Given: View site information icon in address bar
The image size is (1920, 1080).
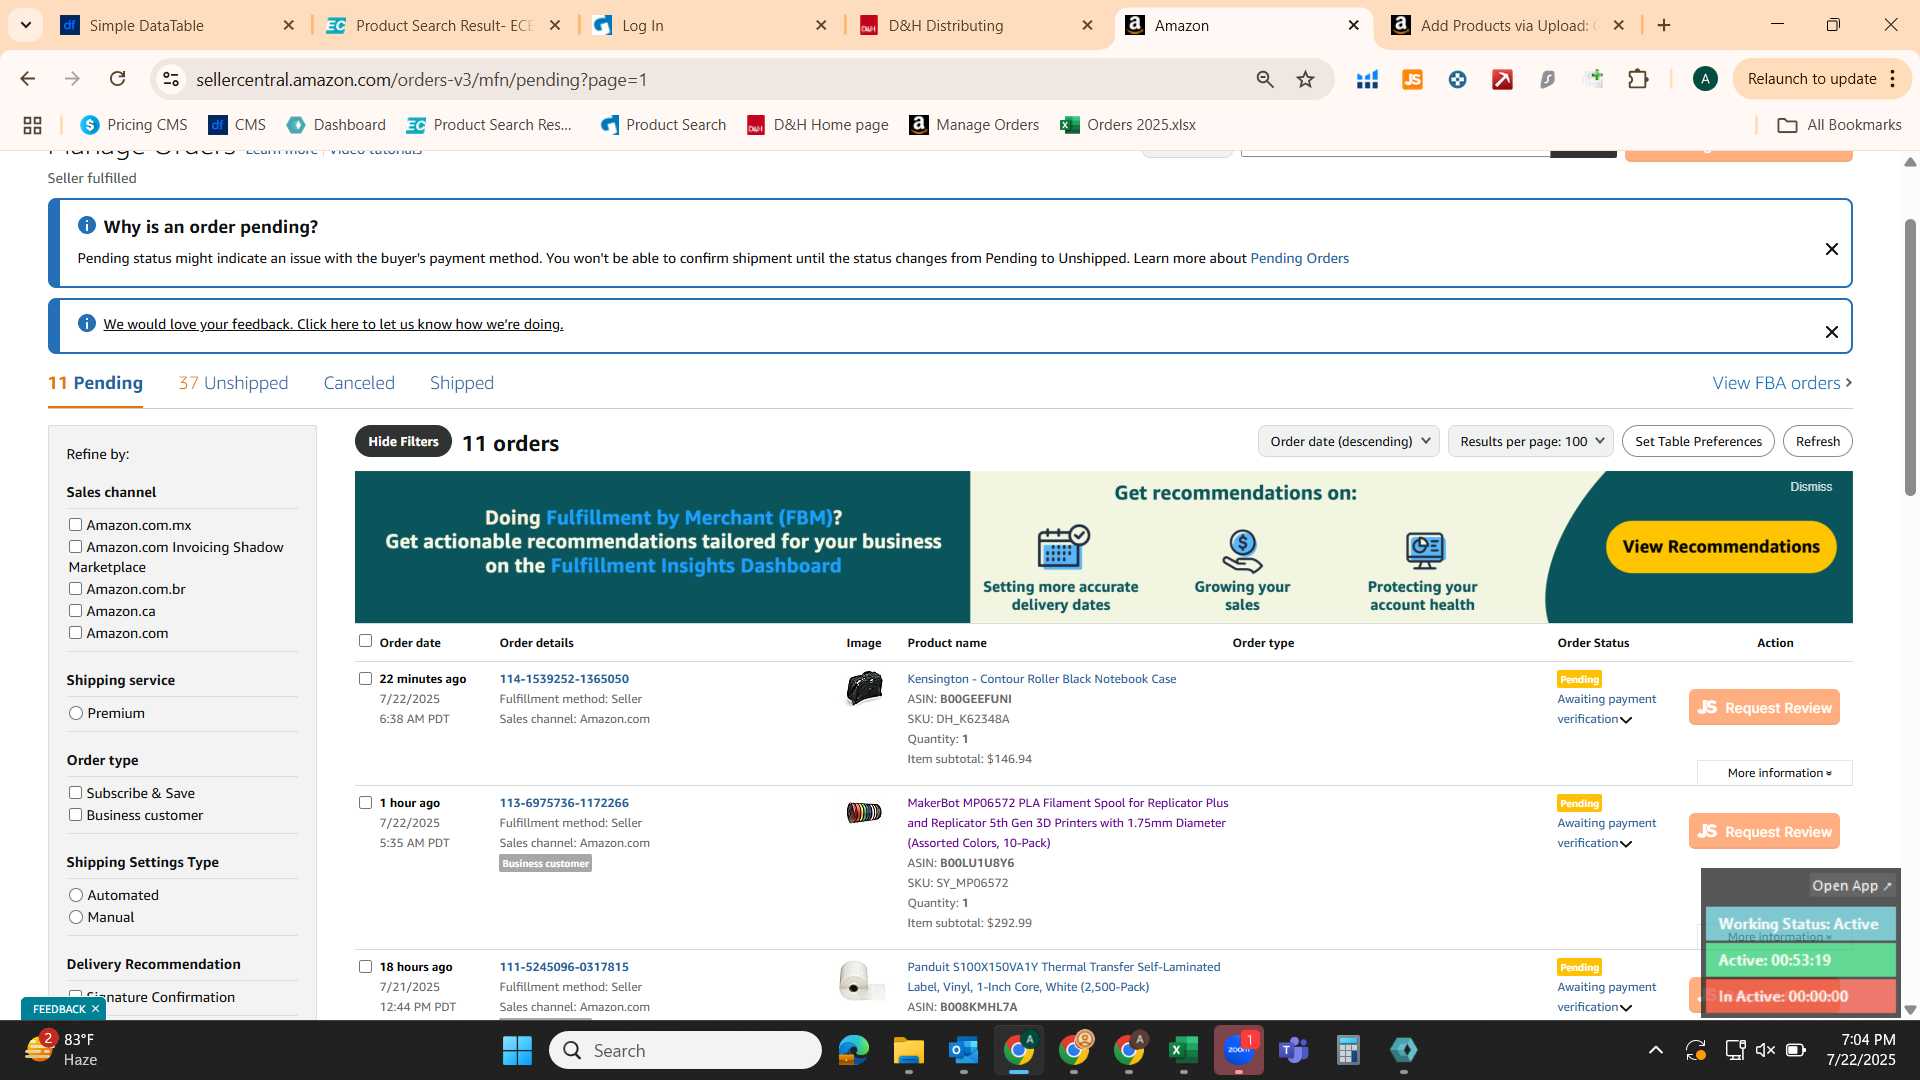Looking at the screenshot, I should 171,79.
